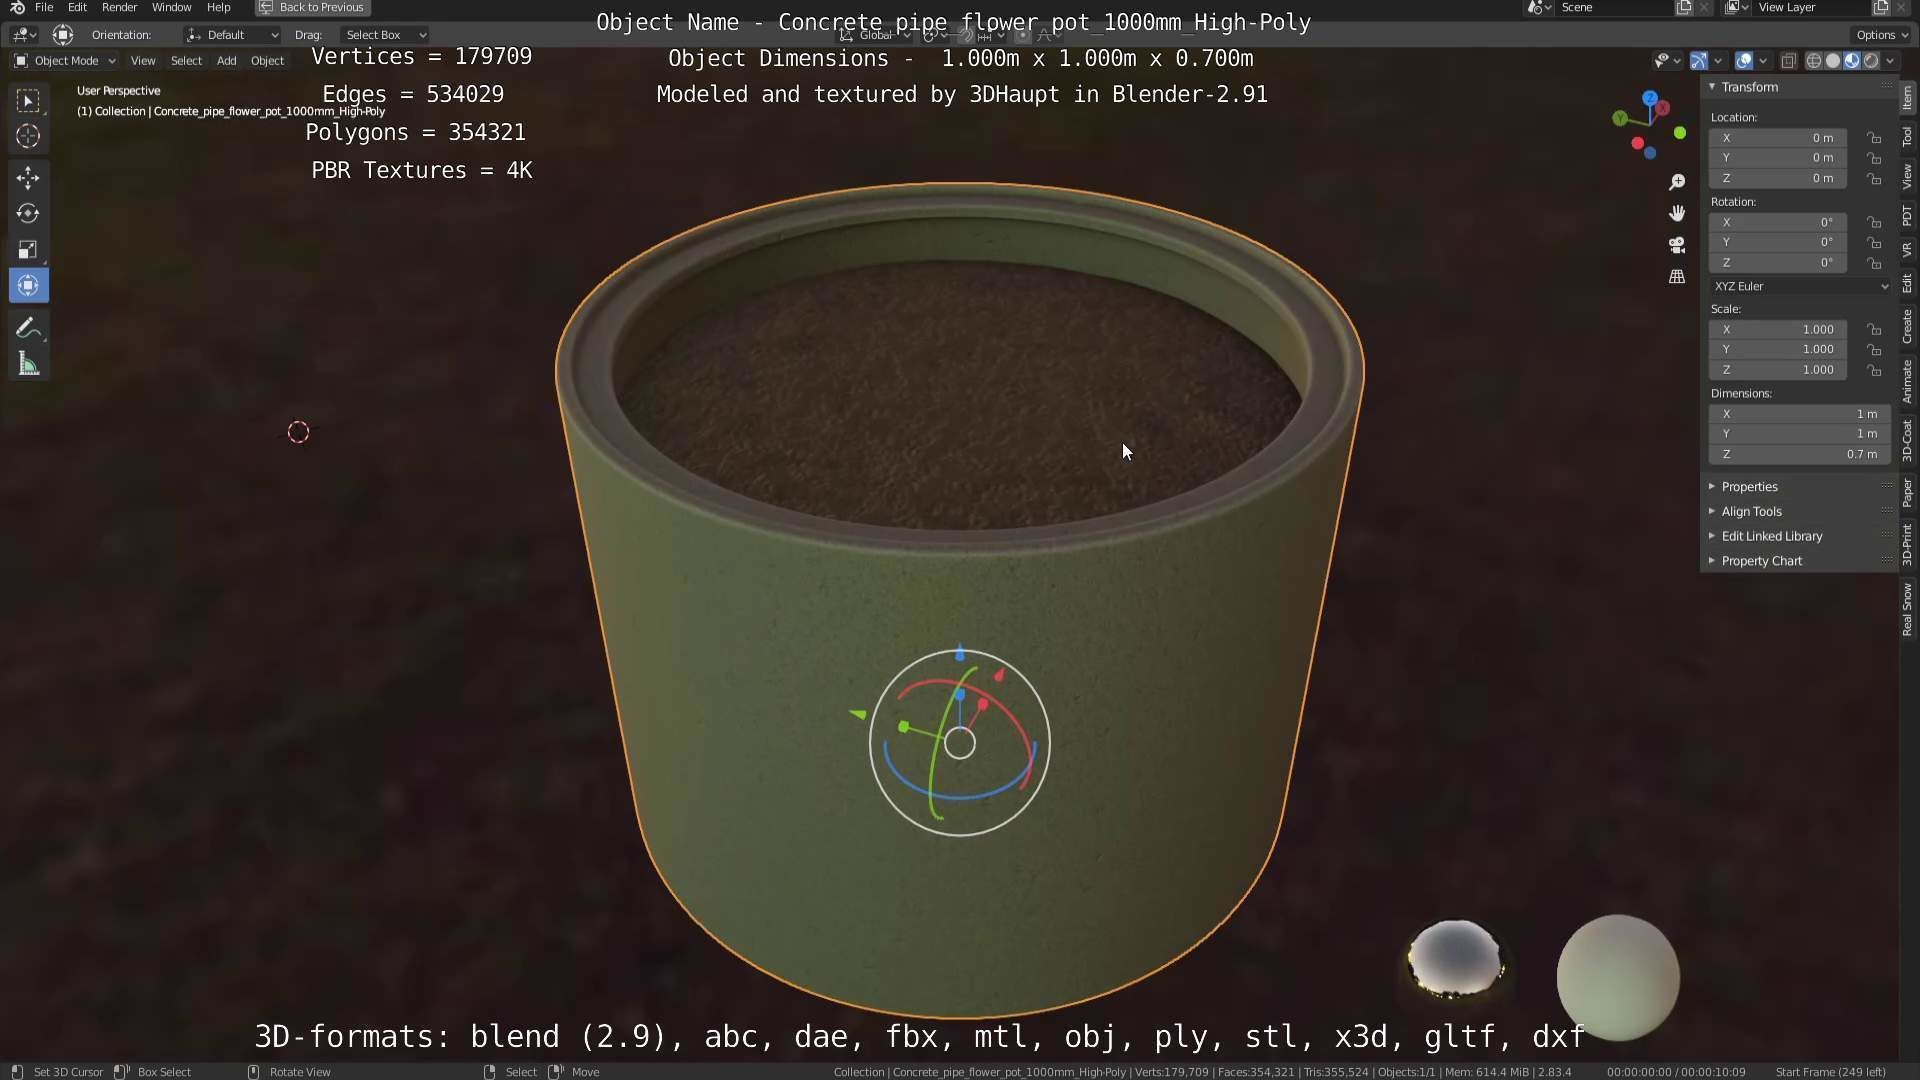Select the Scale tool
1920x1080 pixels.
point(28,250)
